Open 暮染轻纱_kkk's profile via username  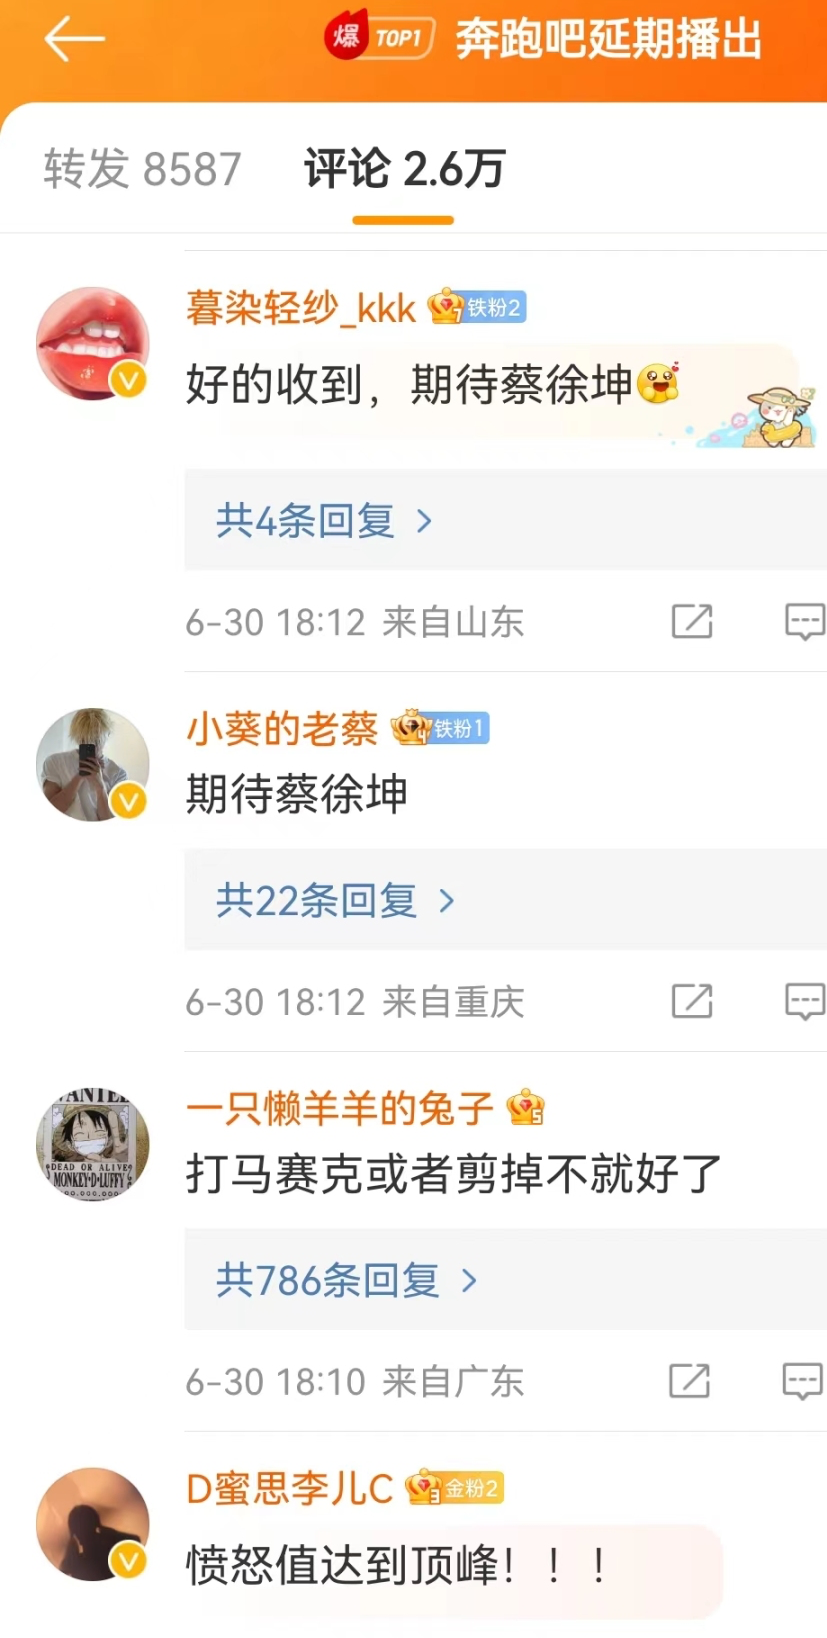[x=300, y=308]
